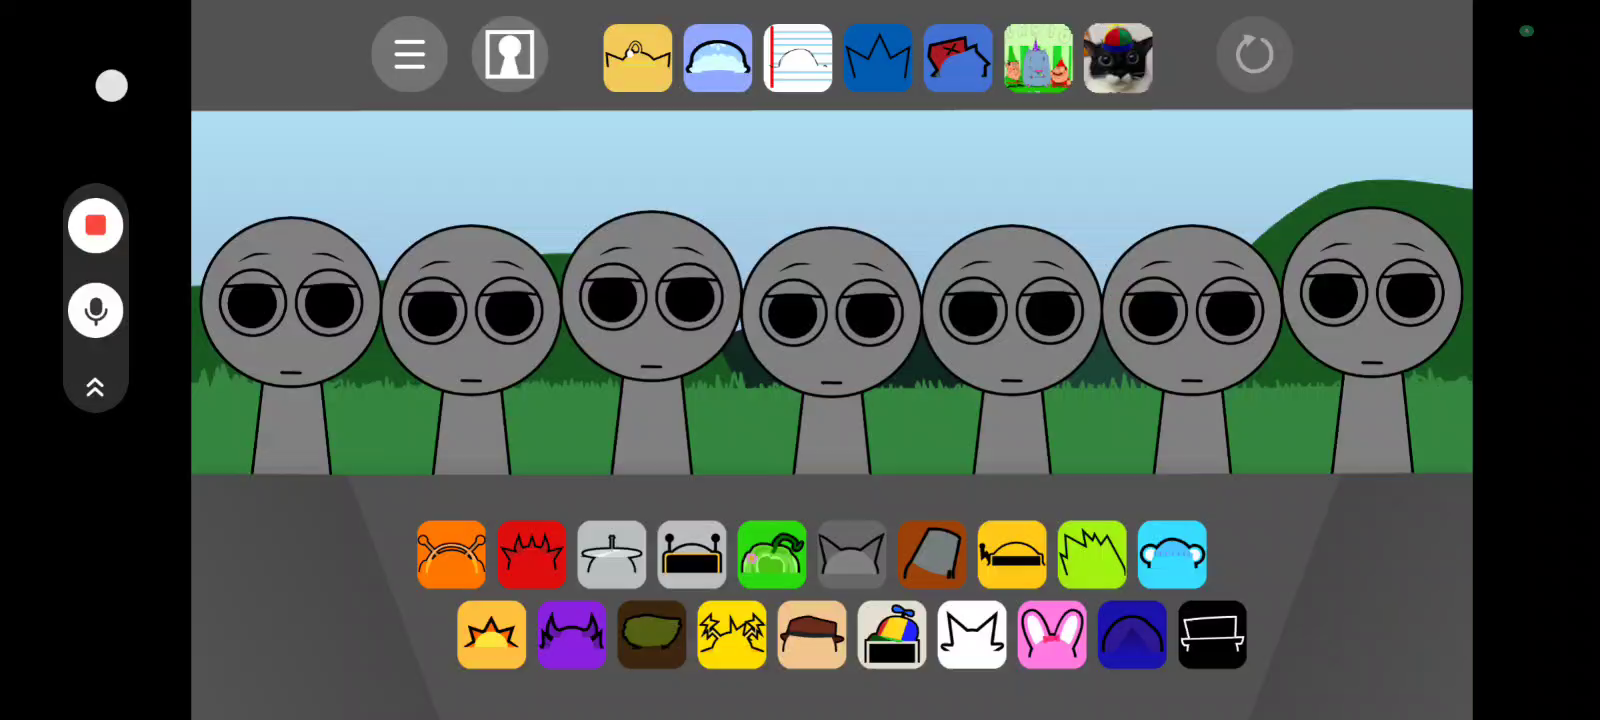Pick the pink bunny ears icon

pos(1051,635)
